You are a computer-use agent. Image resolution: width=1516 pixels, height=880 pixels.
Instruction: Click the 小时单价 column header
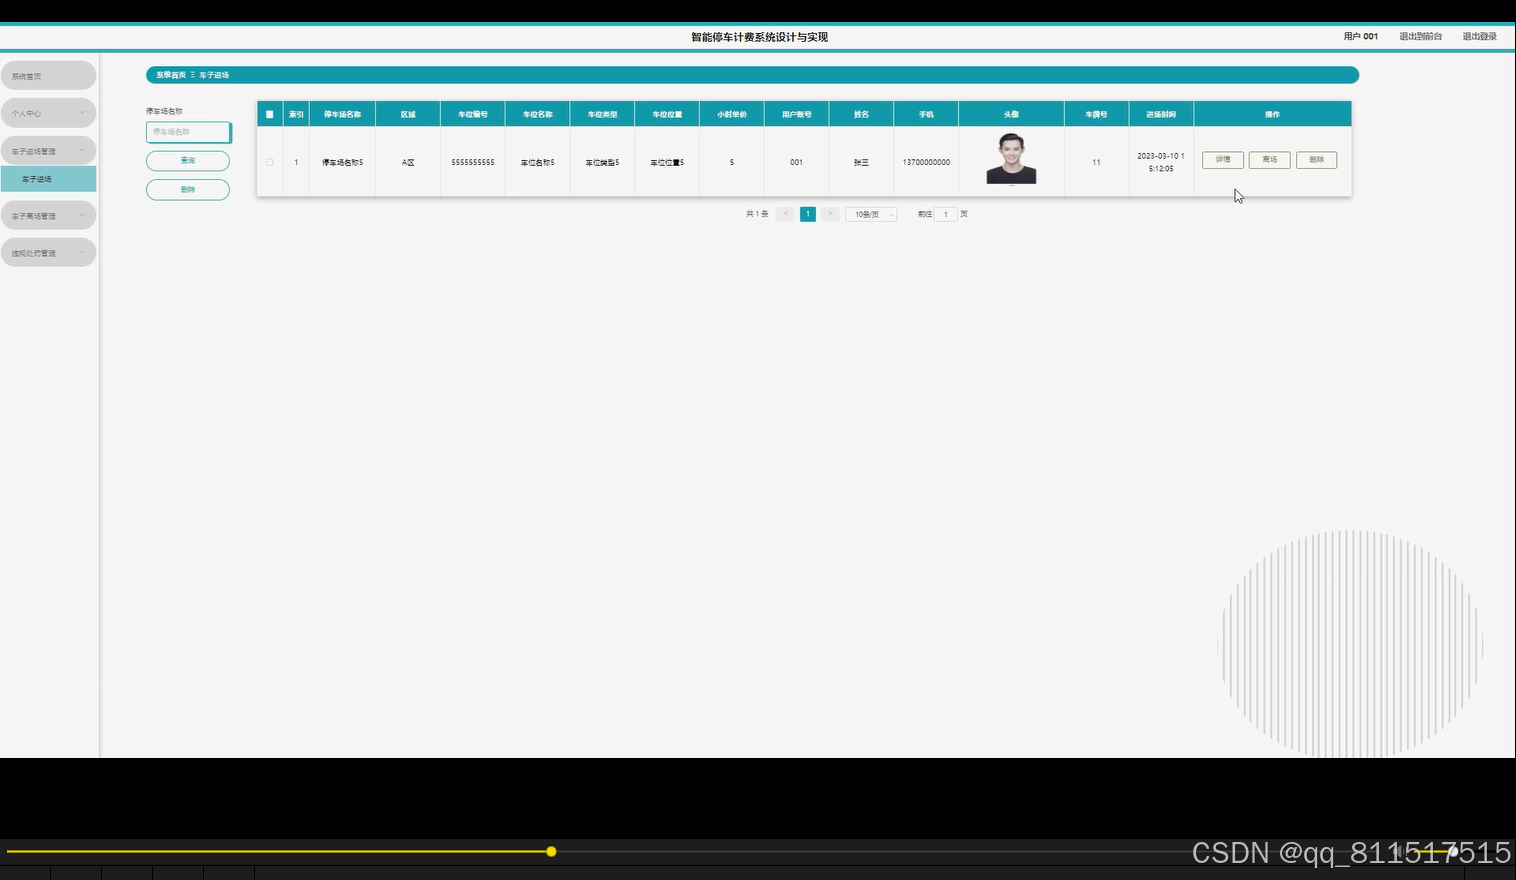(732, 114)
